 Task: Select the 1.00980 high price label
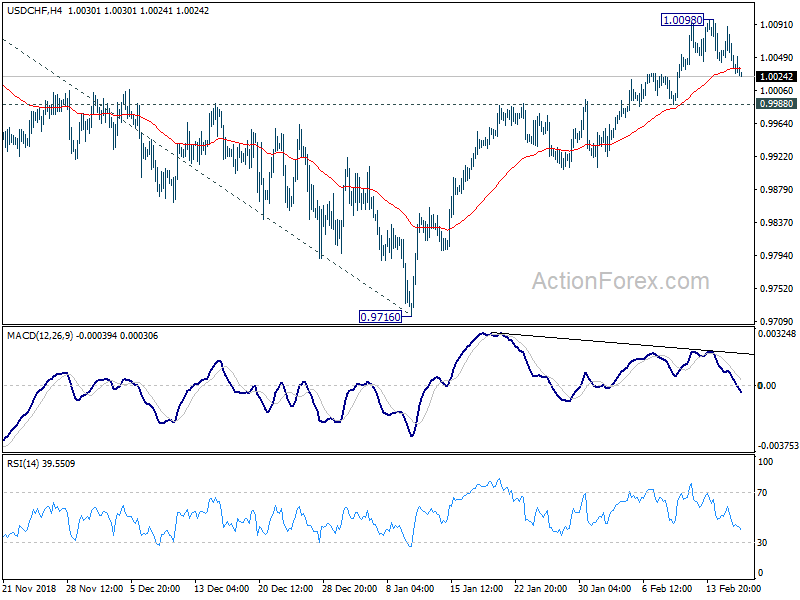coord(682,20)
